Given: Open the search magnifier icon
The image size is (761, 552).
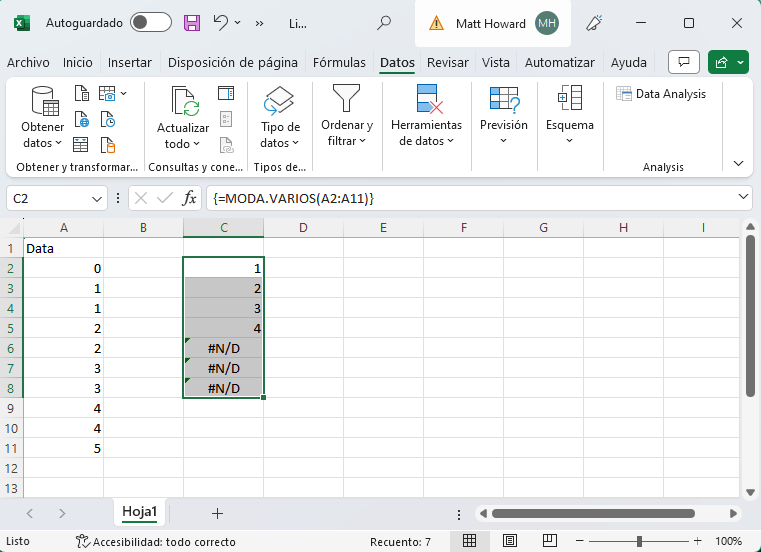Looking at the screenshot, I should tap(383, 23).
